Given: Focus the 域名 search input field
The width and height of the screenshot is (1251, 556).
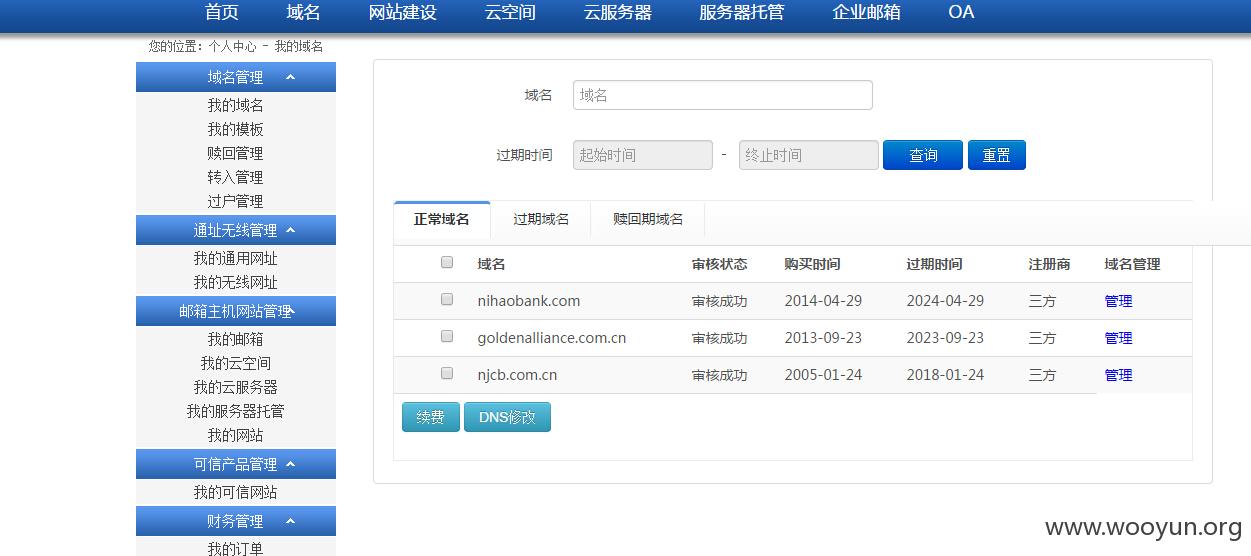Looking at the screenshot, I should click(723, 95).
